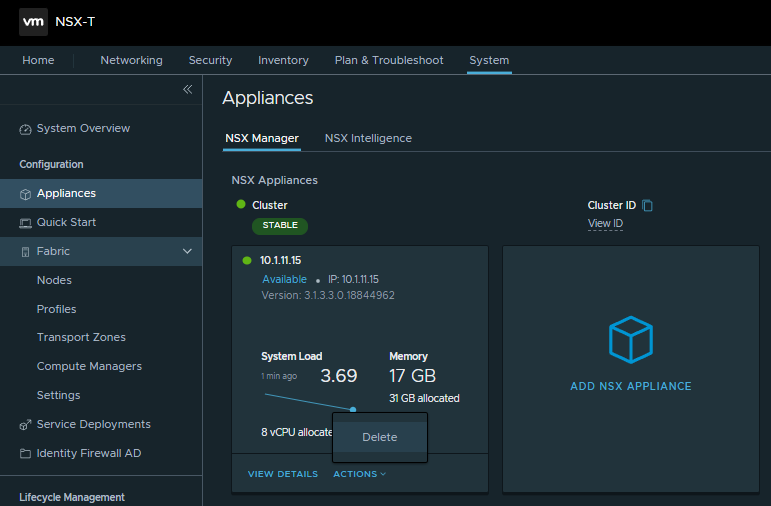Click the System Load graph data point
This screenshot has height=506, width=771.
point(353,409)
